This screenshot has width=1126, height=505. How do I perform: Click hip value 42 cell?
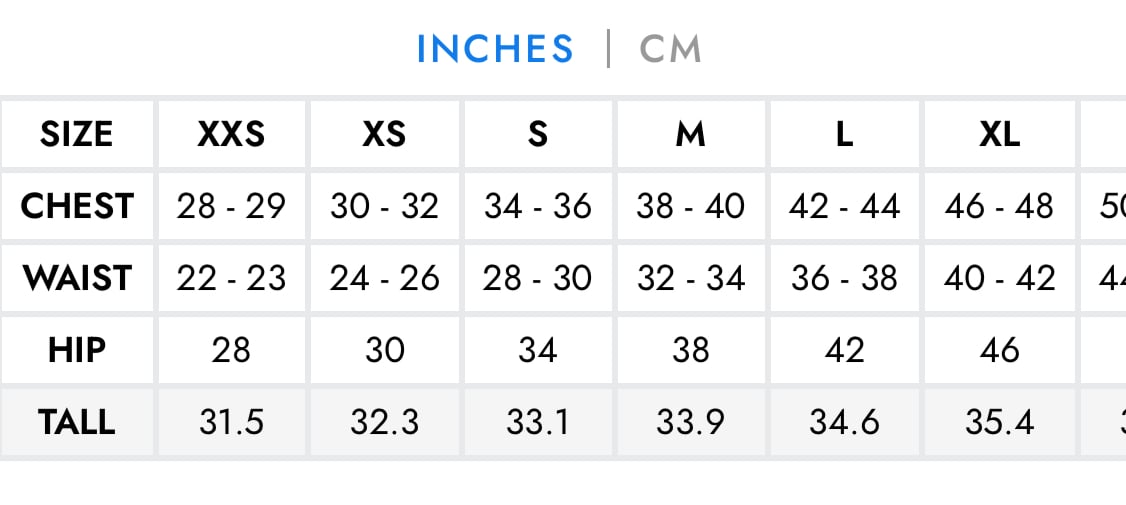click(844, 350)
